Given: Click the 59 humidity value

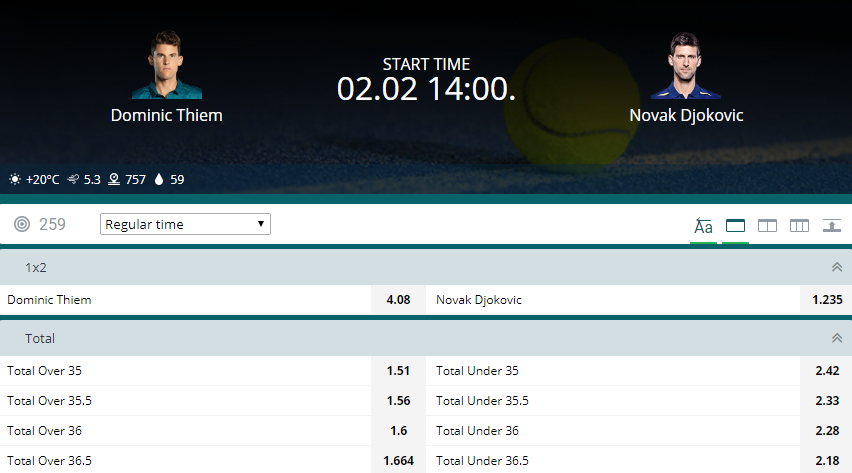Looking at the screenshot, I should click(x=177, y=179).
